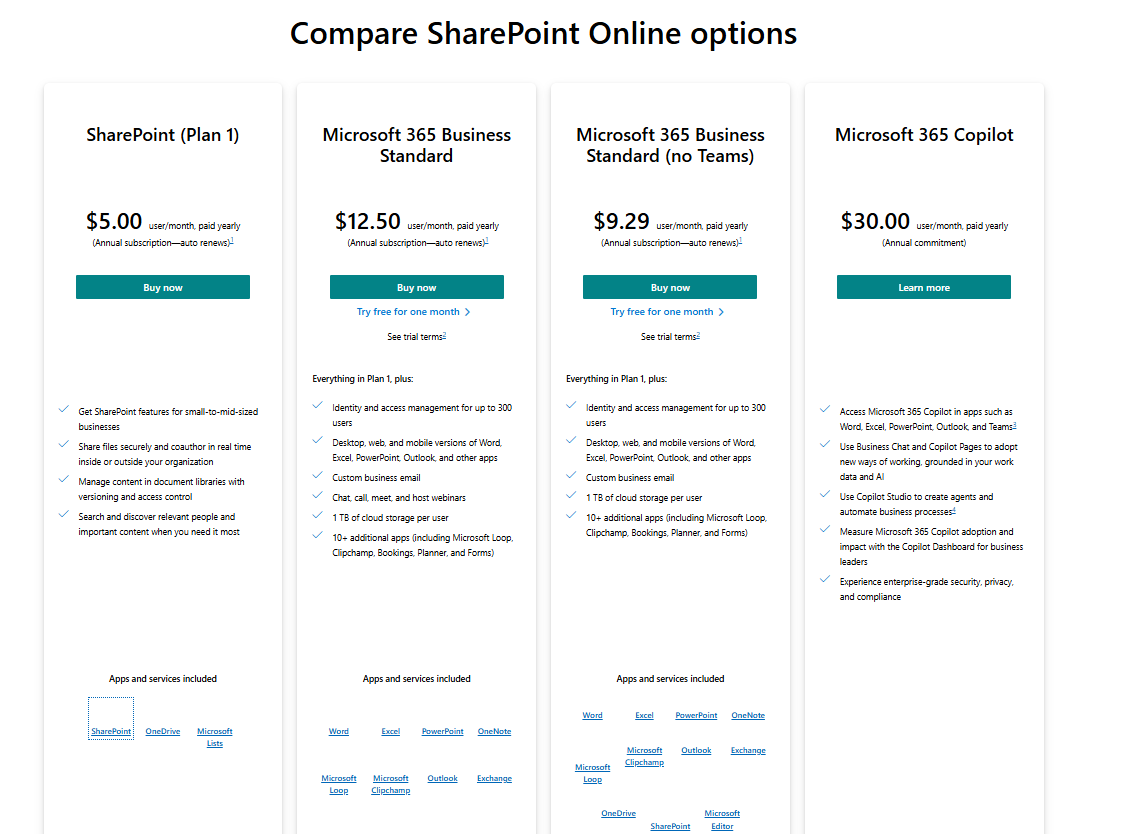The image size is (1128, 834).
Task: Open the SharePoint link under Plan 1
Action: point(110,731)
